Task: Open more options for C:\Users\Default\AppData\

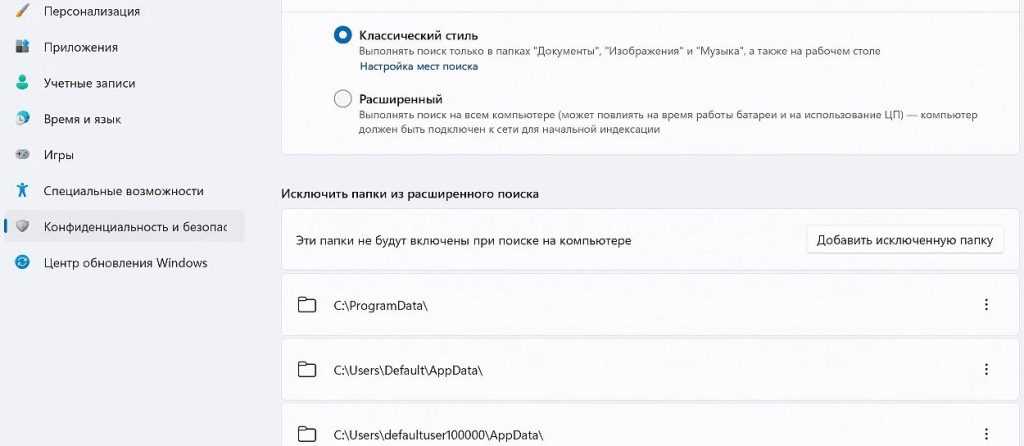Action: pos(986,370)
